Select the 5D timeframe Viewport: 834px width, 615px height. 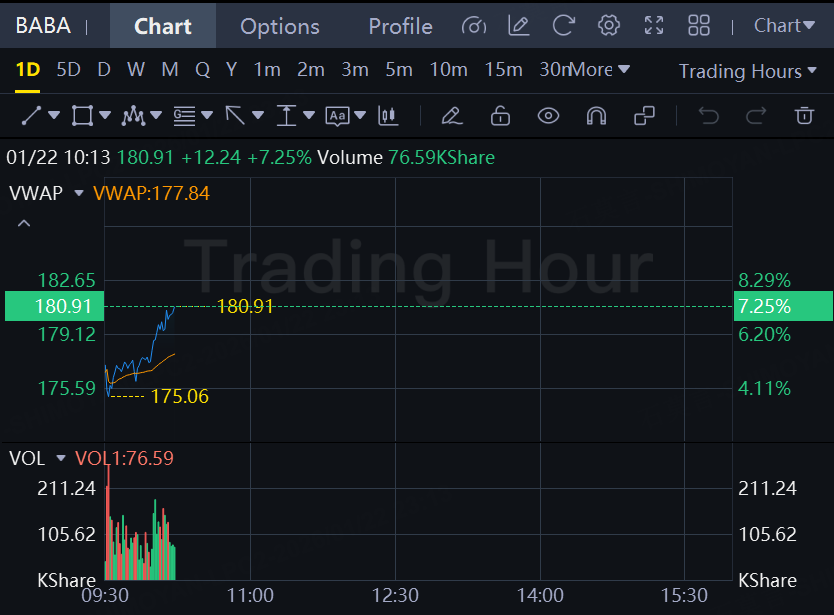pos(69,70)
